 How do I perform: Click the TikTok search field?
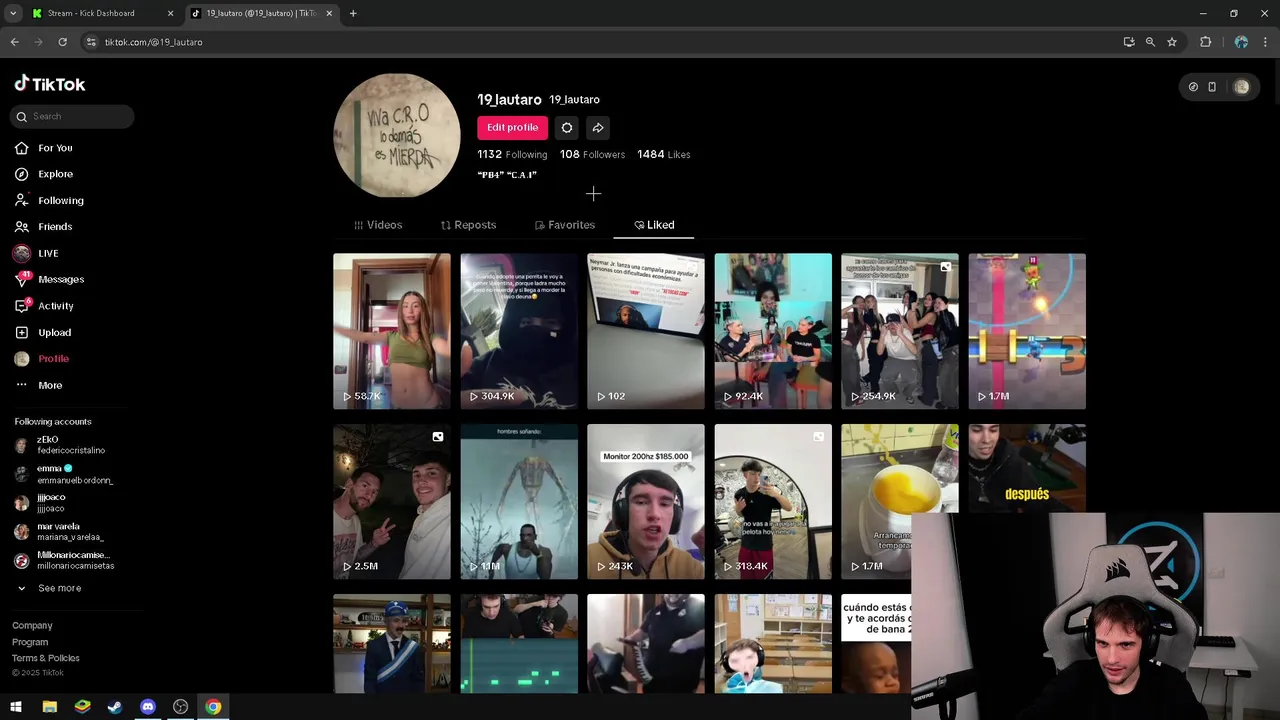tap(72, 116)
